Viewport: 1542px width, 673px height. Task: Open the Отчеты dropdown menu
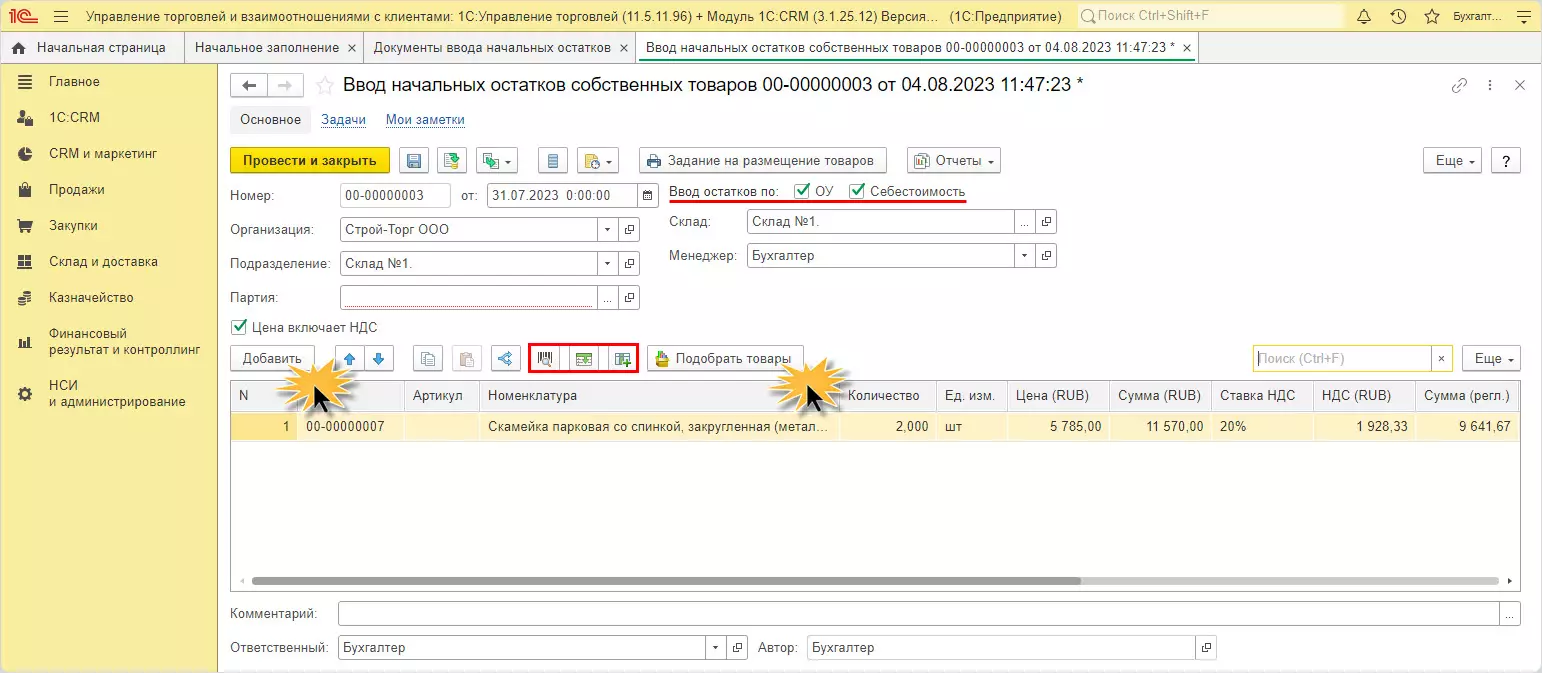[953, 161]
